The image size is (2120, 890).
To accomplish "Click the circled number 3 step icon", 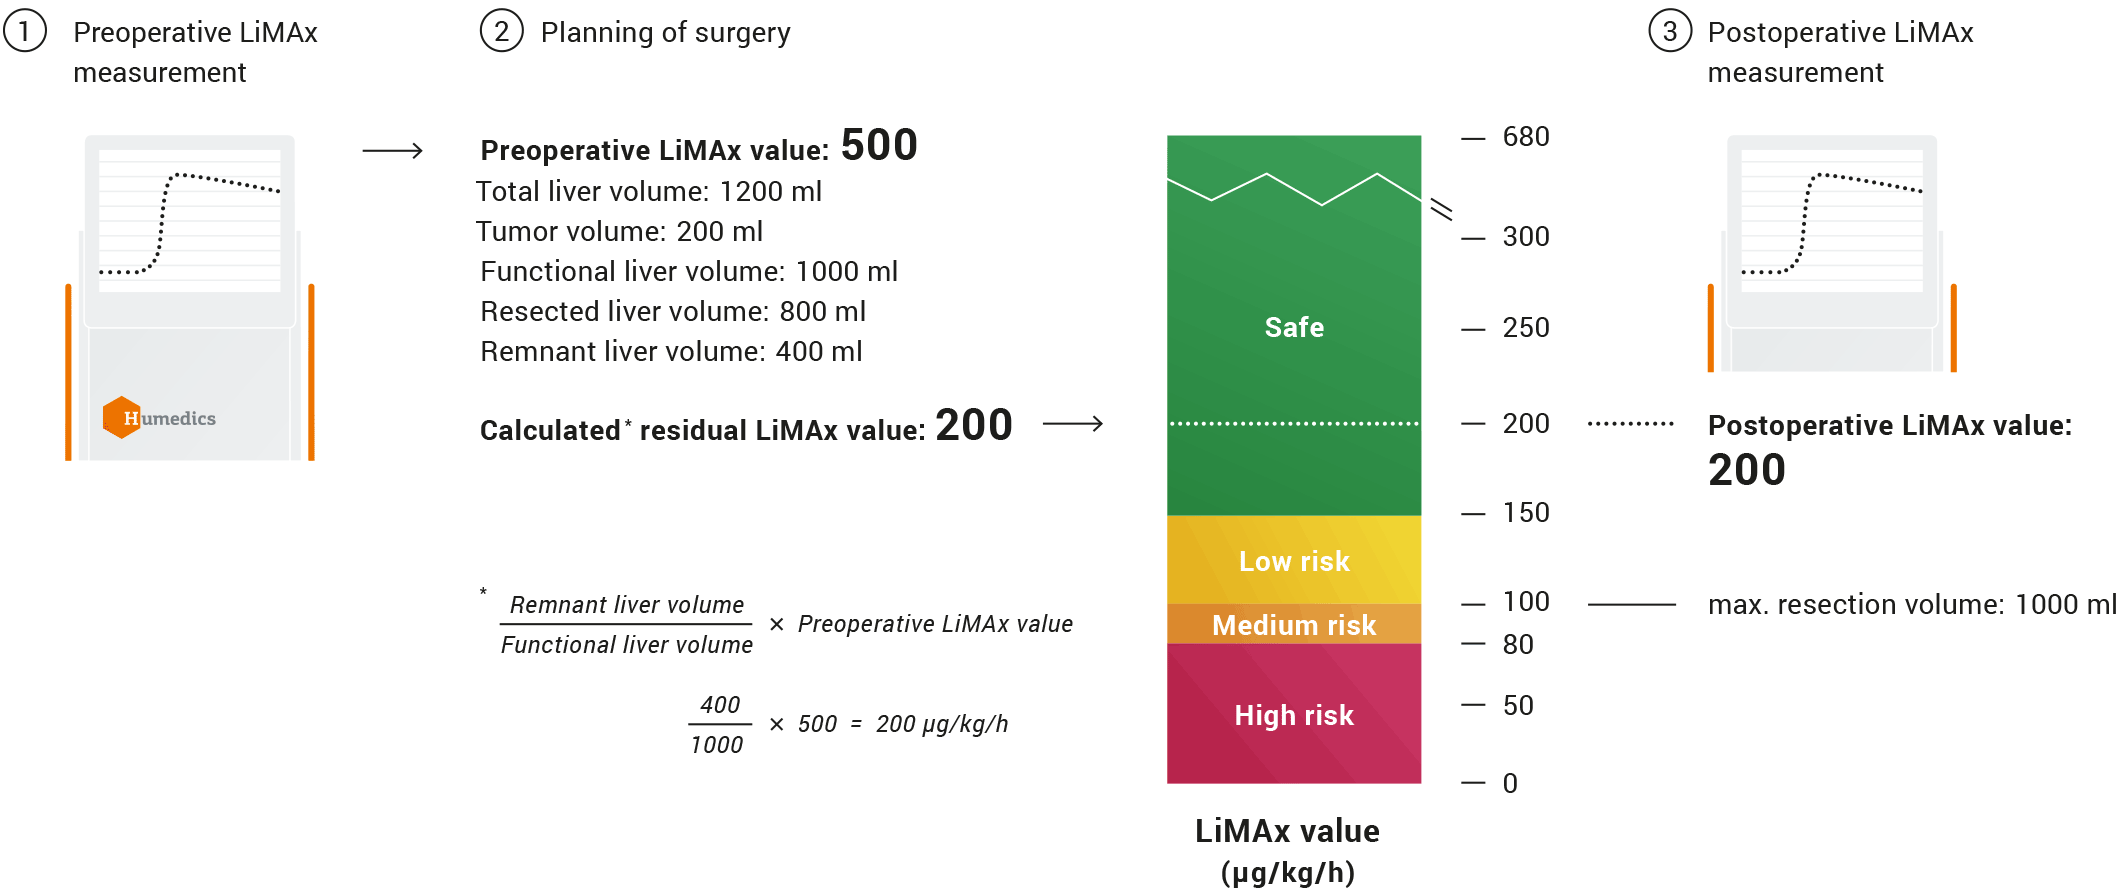I will click(x=1669, y=31).
